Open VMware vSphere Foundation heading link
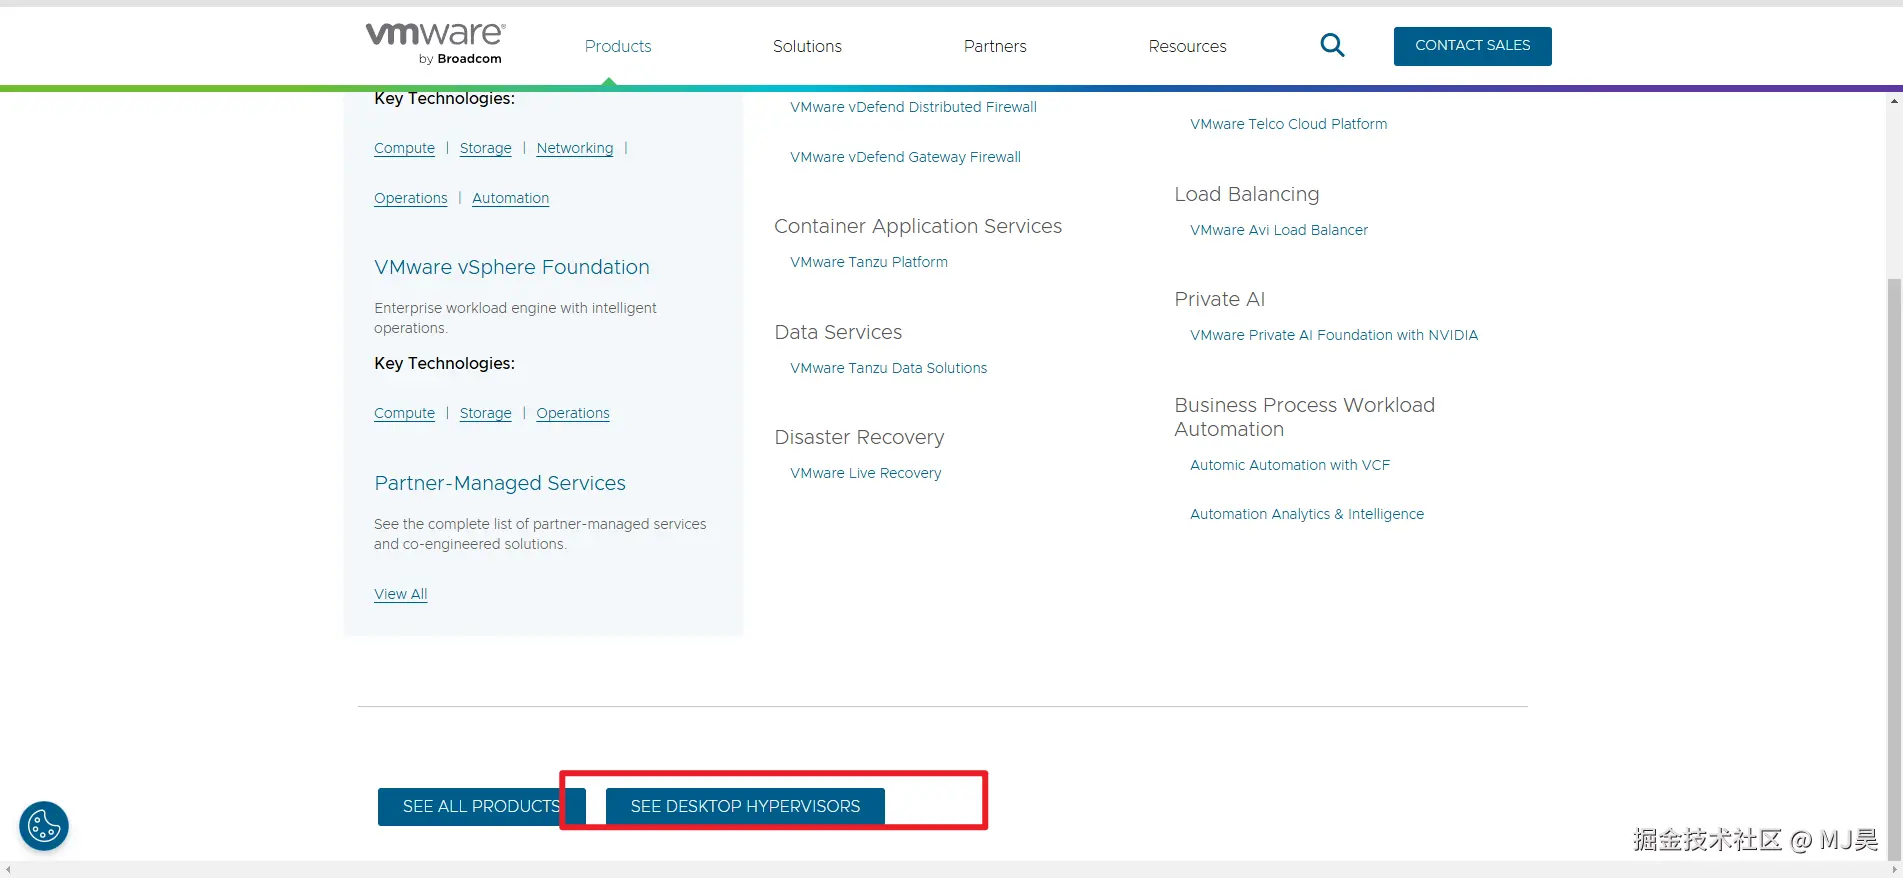Viewport: 1903px width, 878px height. point(512,267)
